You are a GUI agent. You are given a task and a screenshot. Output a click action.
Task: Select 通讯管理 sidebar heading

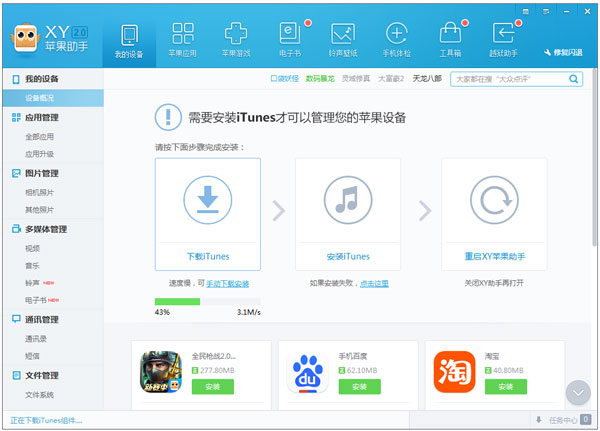coord(42,320)
